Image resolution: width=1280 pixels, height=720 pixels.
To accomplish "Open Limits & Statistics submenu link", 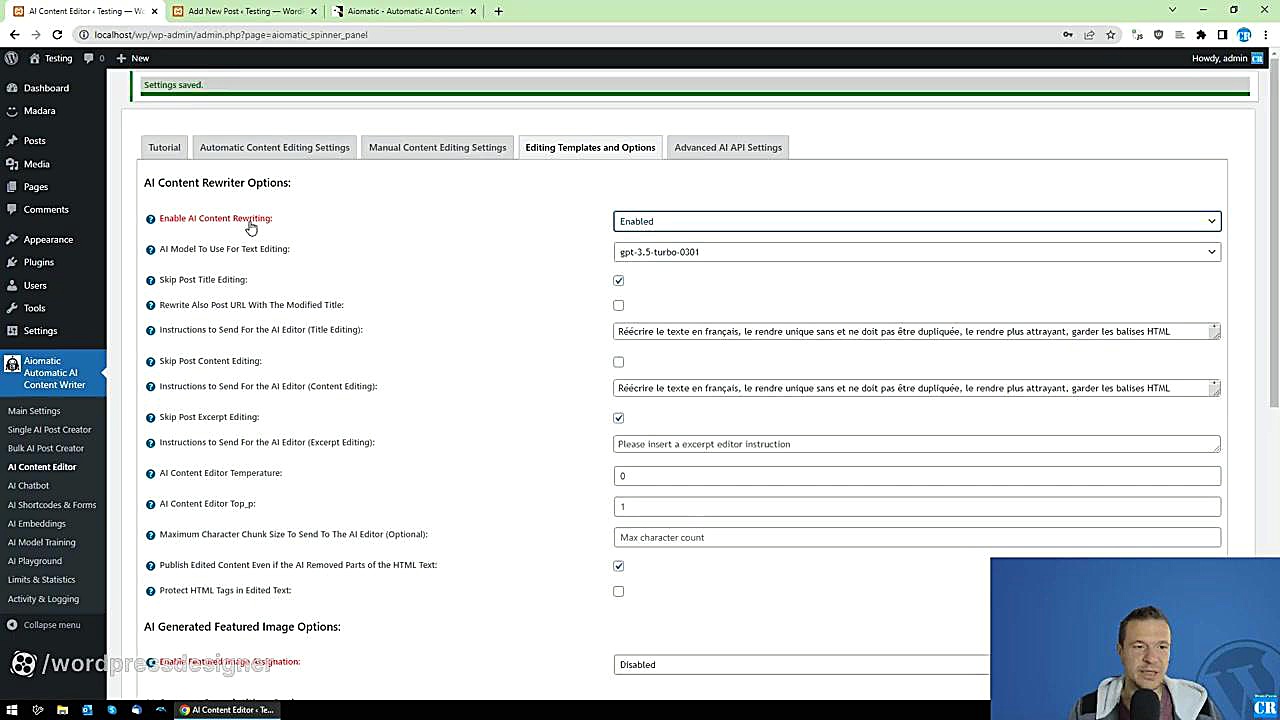I will click(41, 580).
